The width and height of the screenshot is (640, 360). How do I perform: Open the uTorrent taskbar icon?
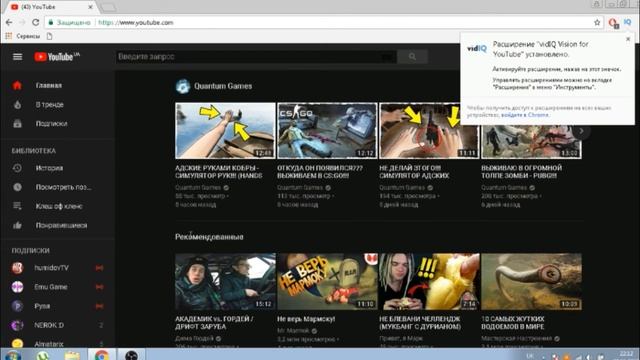[x=42, y=356]
